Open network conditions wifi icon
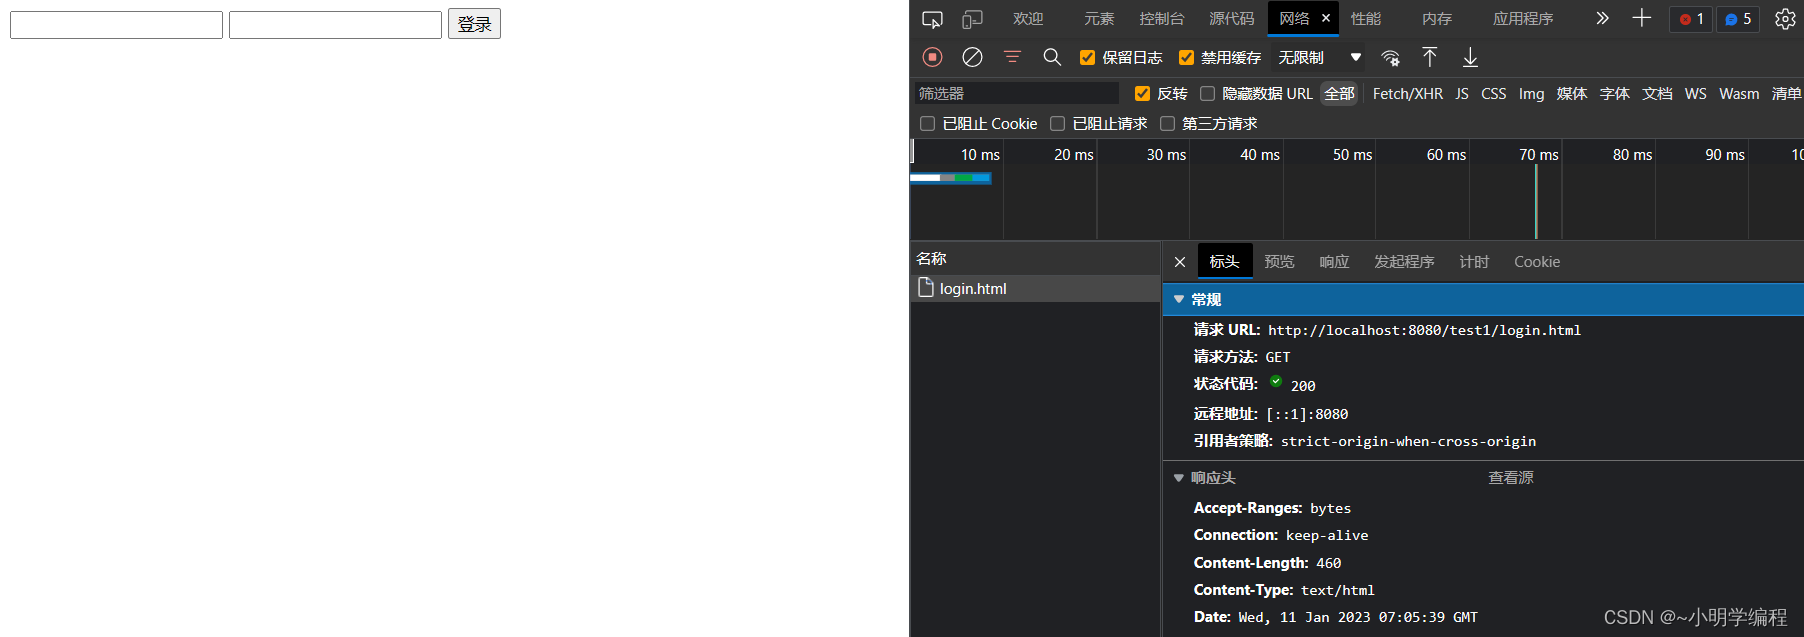This screenshot has width=1804, height=637. (1390, 58)
